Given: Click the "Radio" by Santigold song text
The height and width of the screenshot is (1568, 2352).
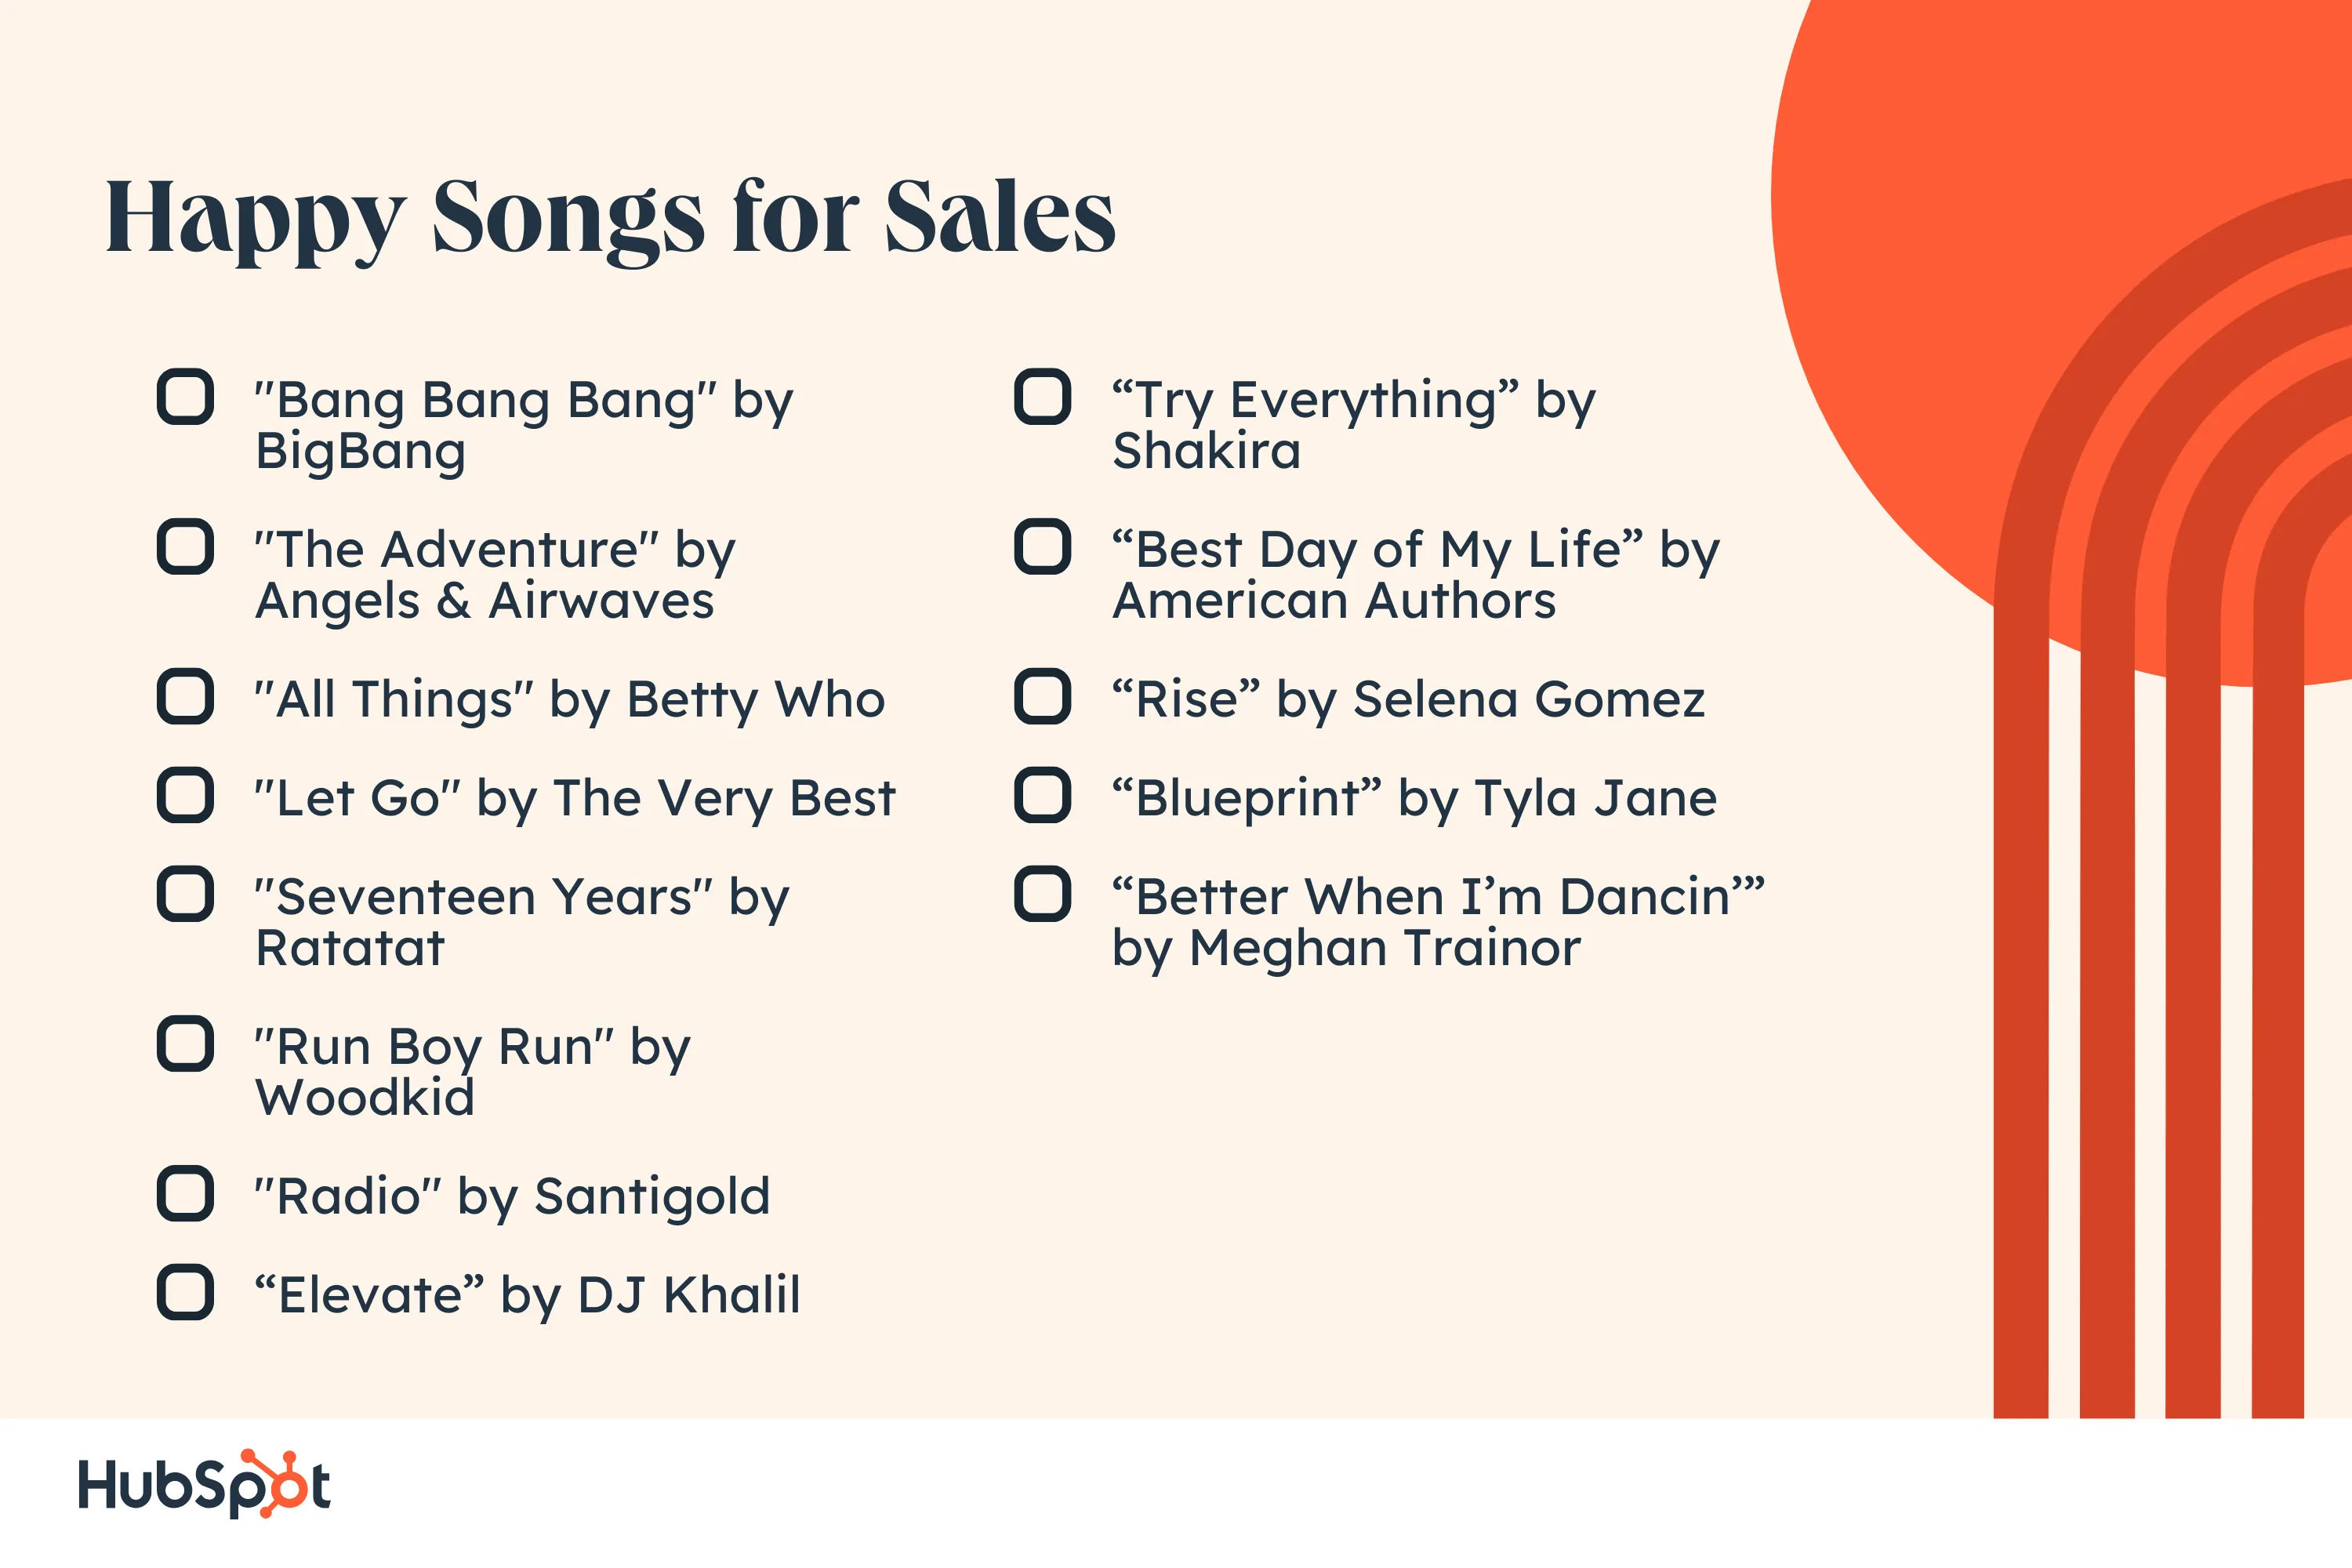Looking at the screenshot, I should click(512, 1196).
